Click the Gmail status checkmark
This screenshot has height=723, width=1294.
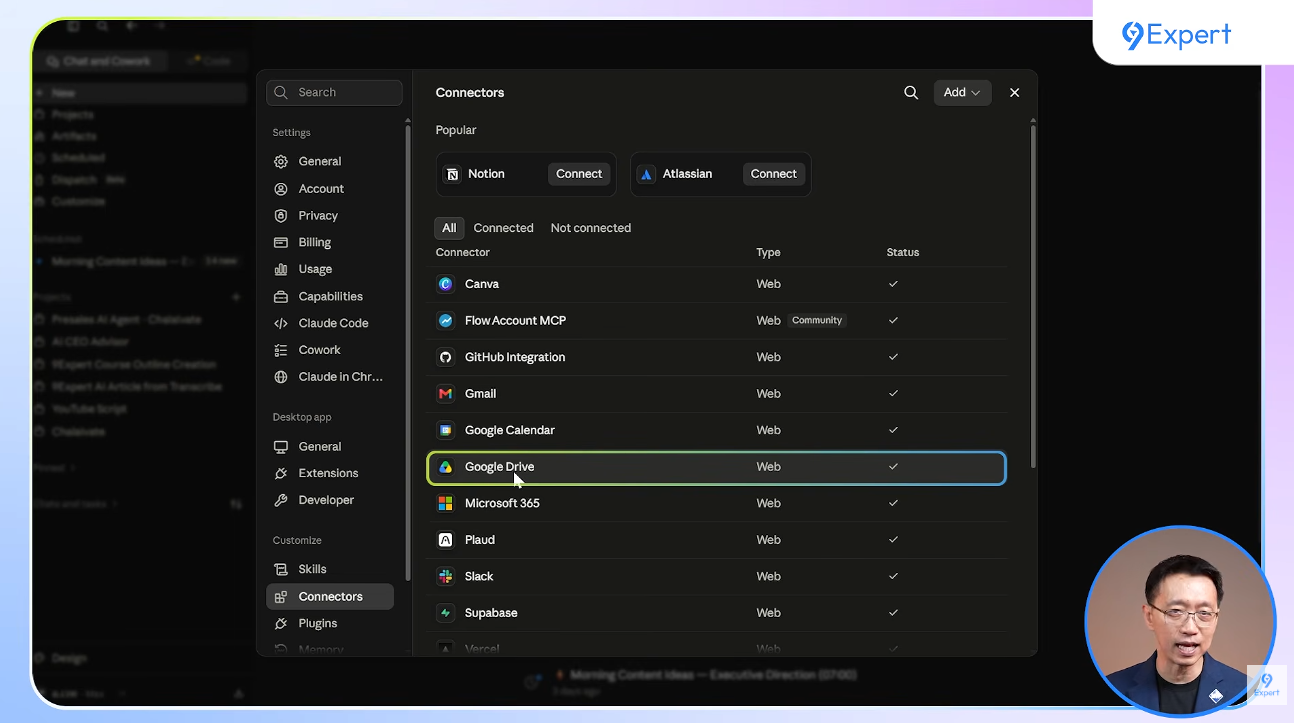893,394
